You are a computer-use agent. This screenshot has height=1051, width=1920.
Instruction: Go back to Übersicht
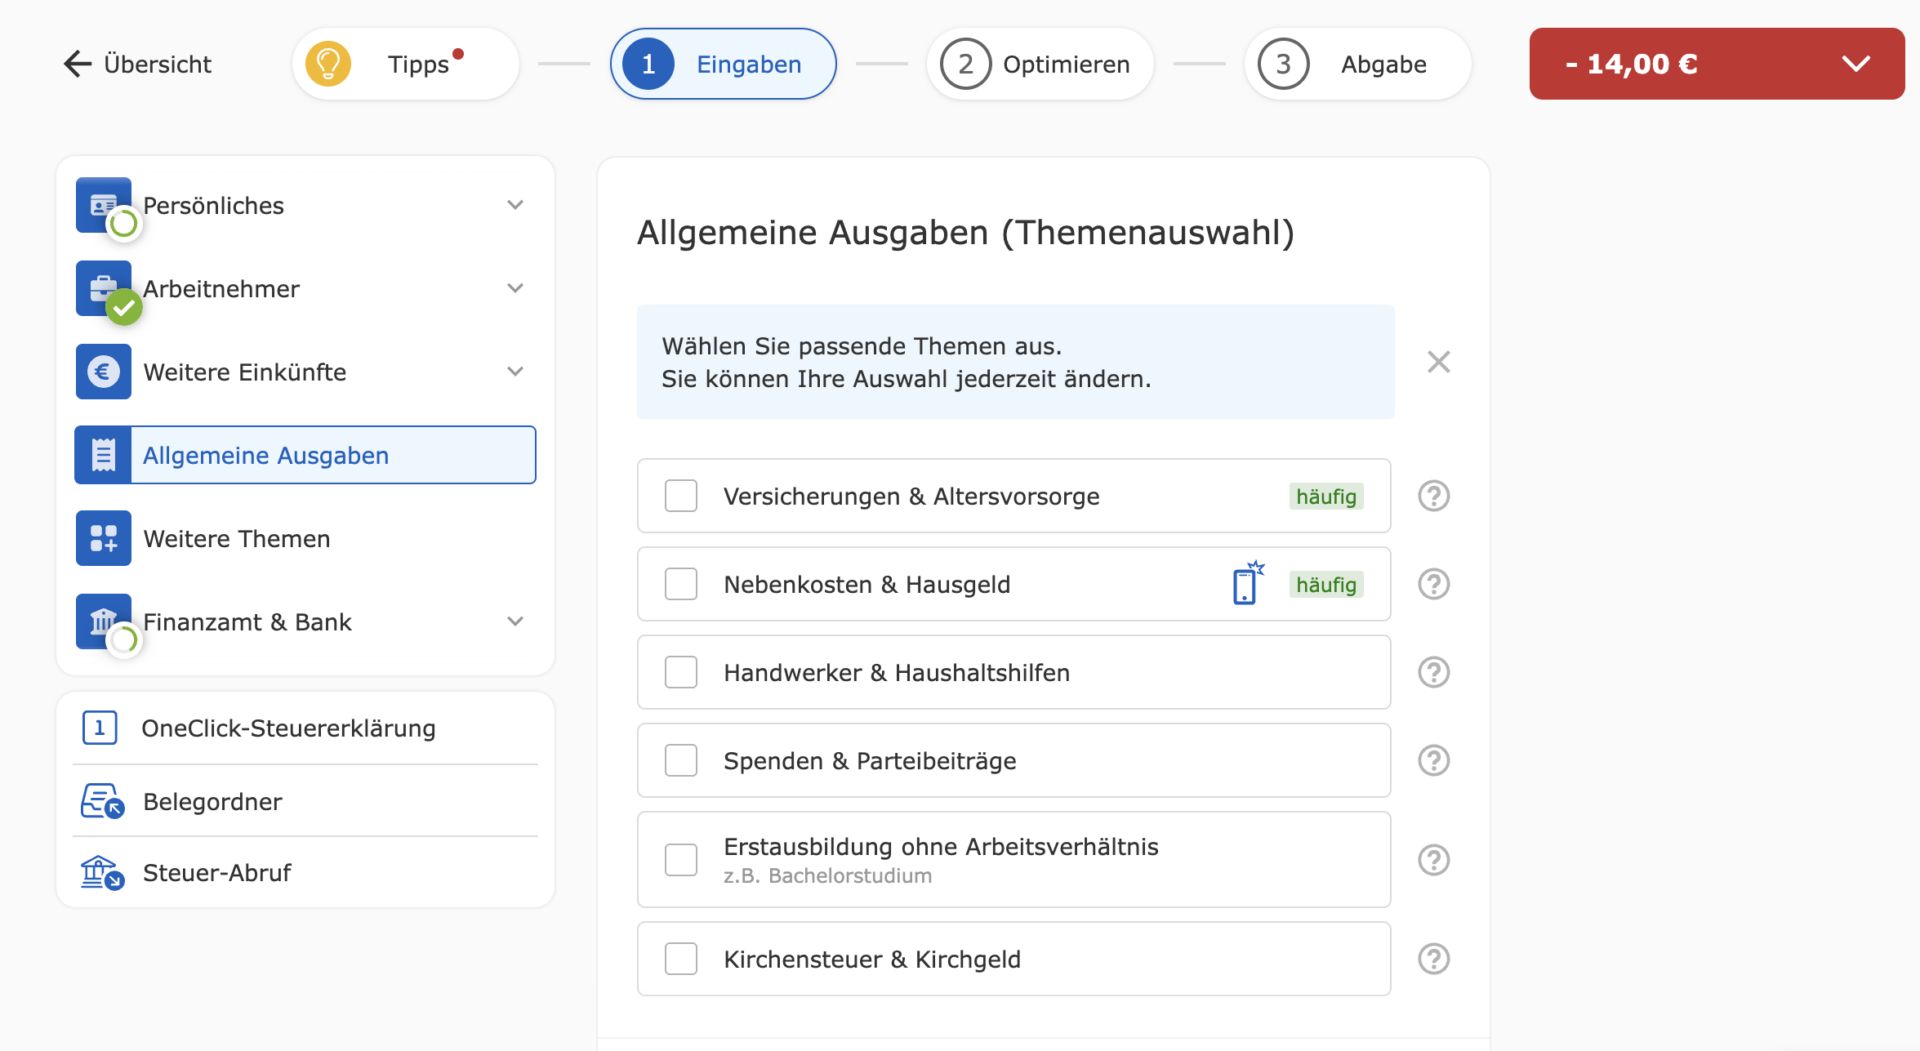[138, 64]
